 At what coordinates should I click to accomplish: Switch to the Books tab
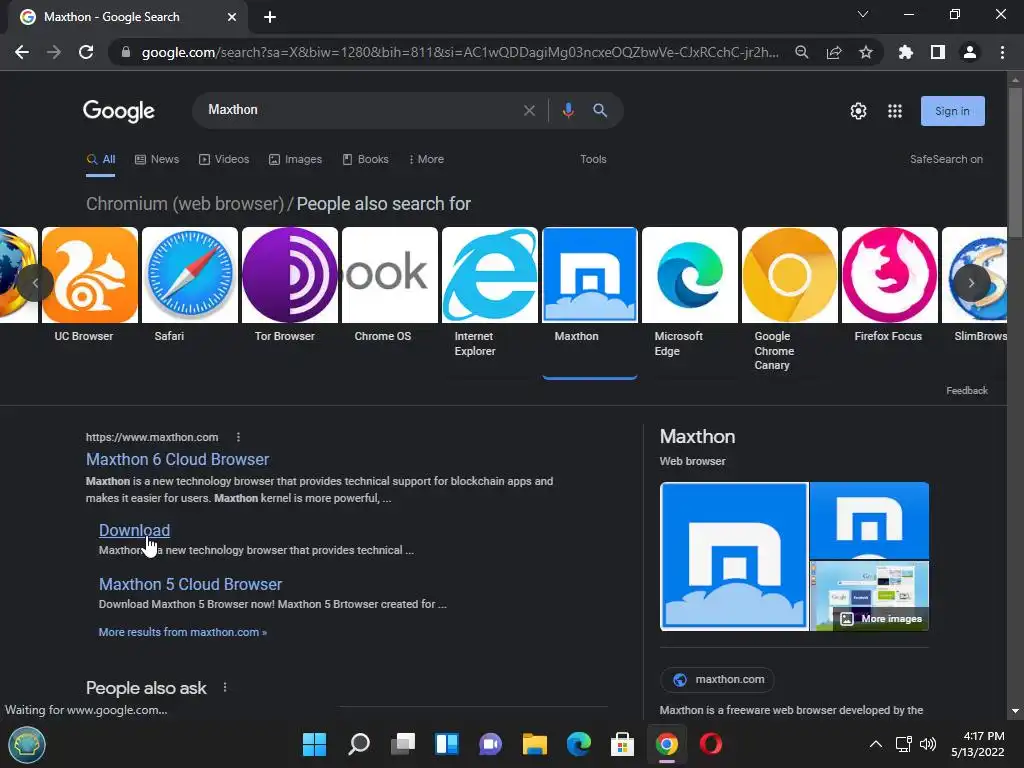366,159
